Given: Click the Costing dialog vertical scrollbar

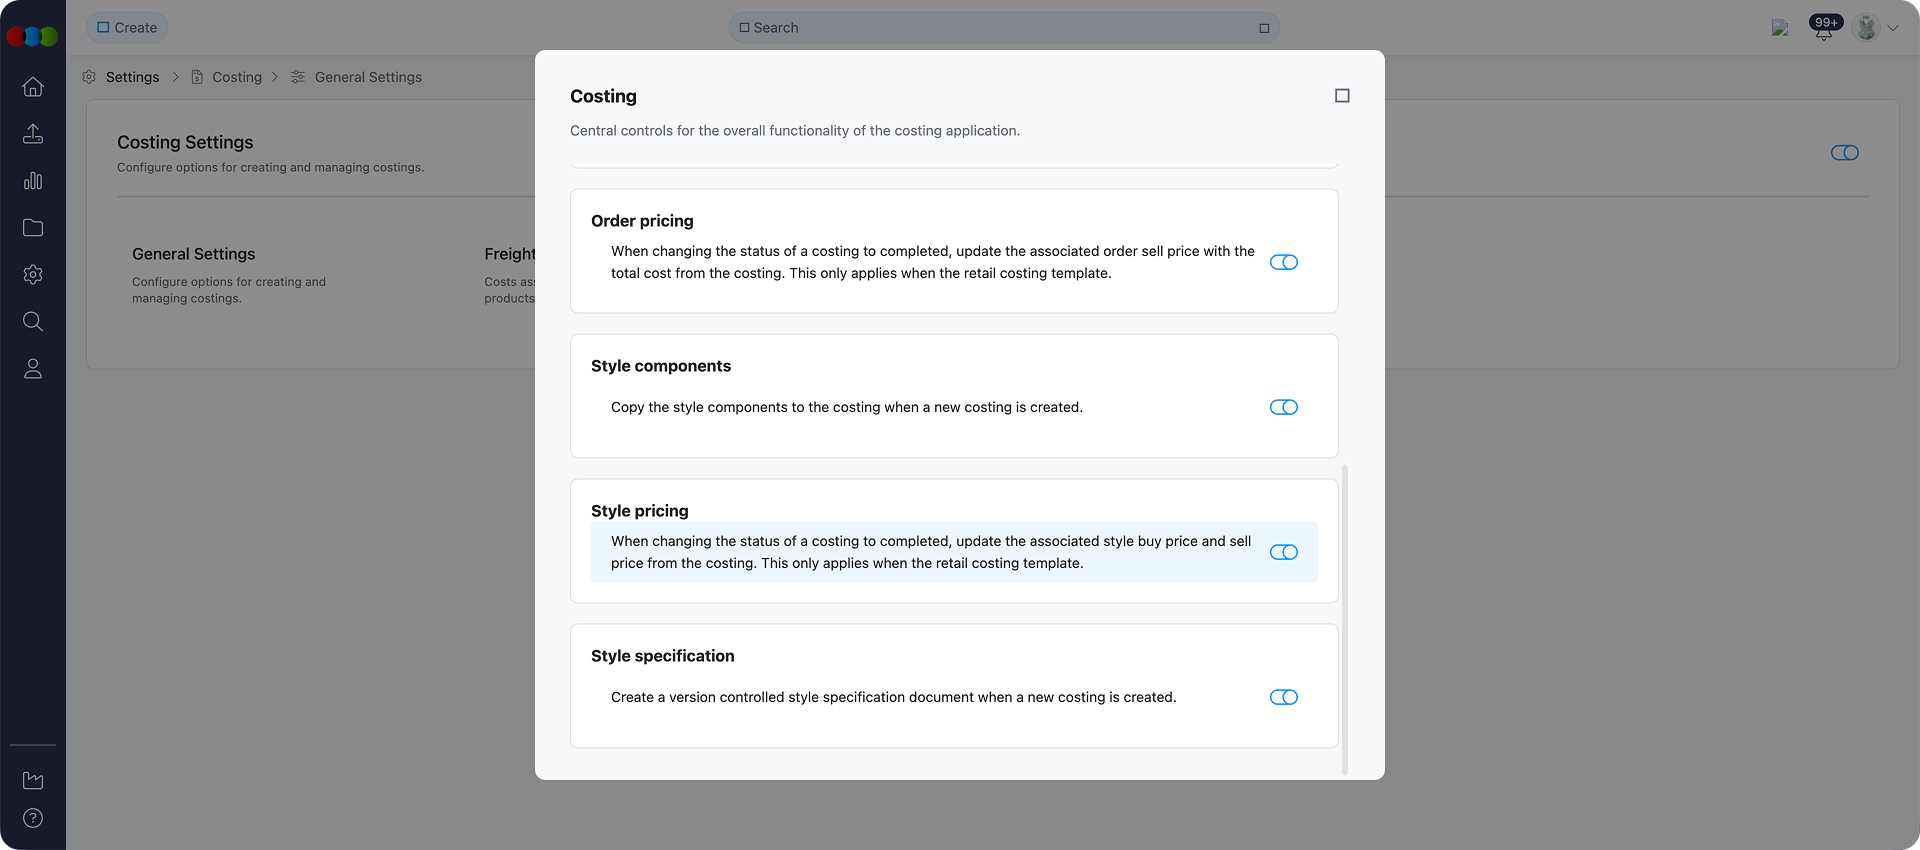Looking at the screenshot, I should (x=1345, y=618).
